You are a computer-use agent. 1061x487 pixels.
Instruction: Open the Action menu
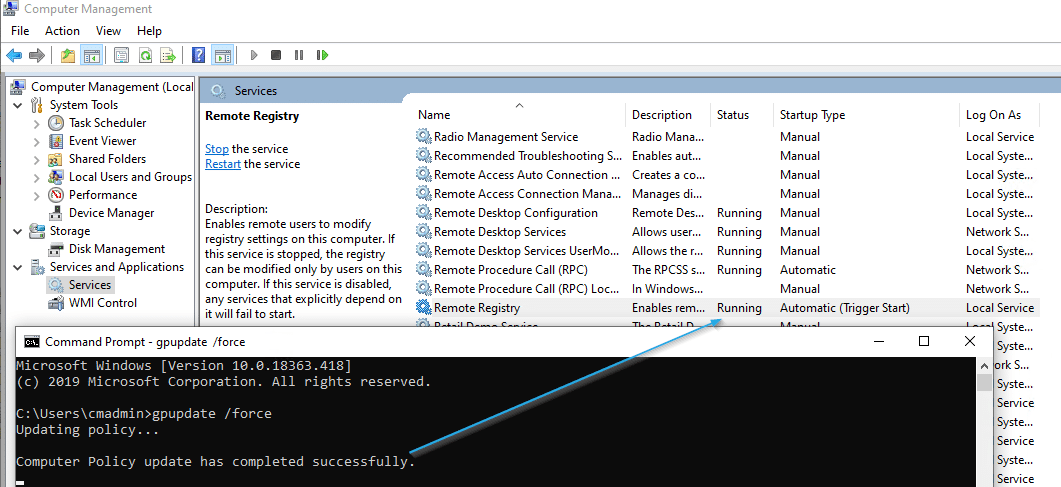point(62,31)
